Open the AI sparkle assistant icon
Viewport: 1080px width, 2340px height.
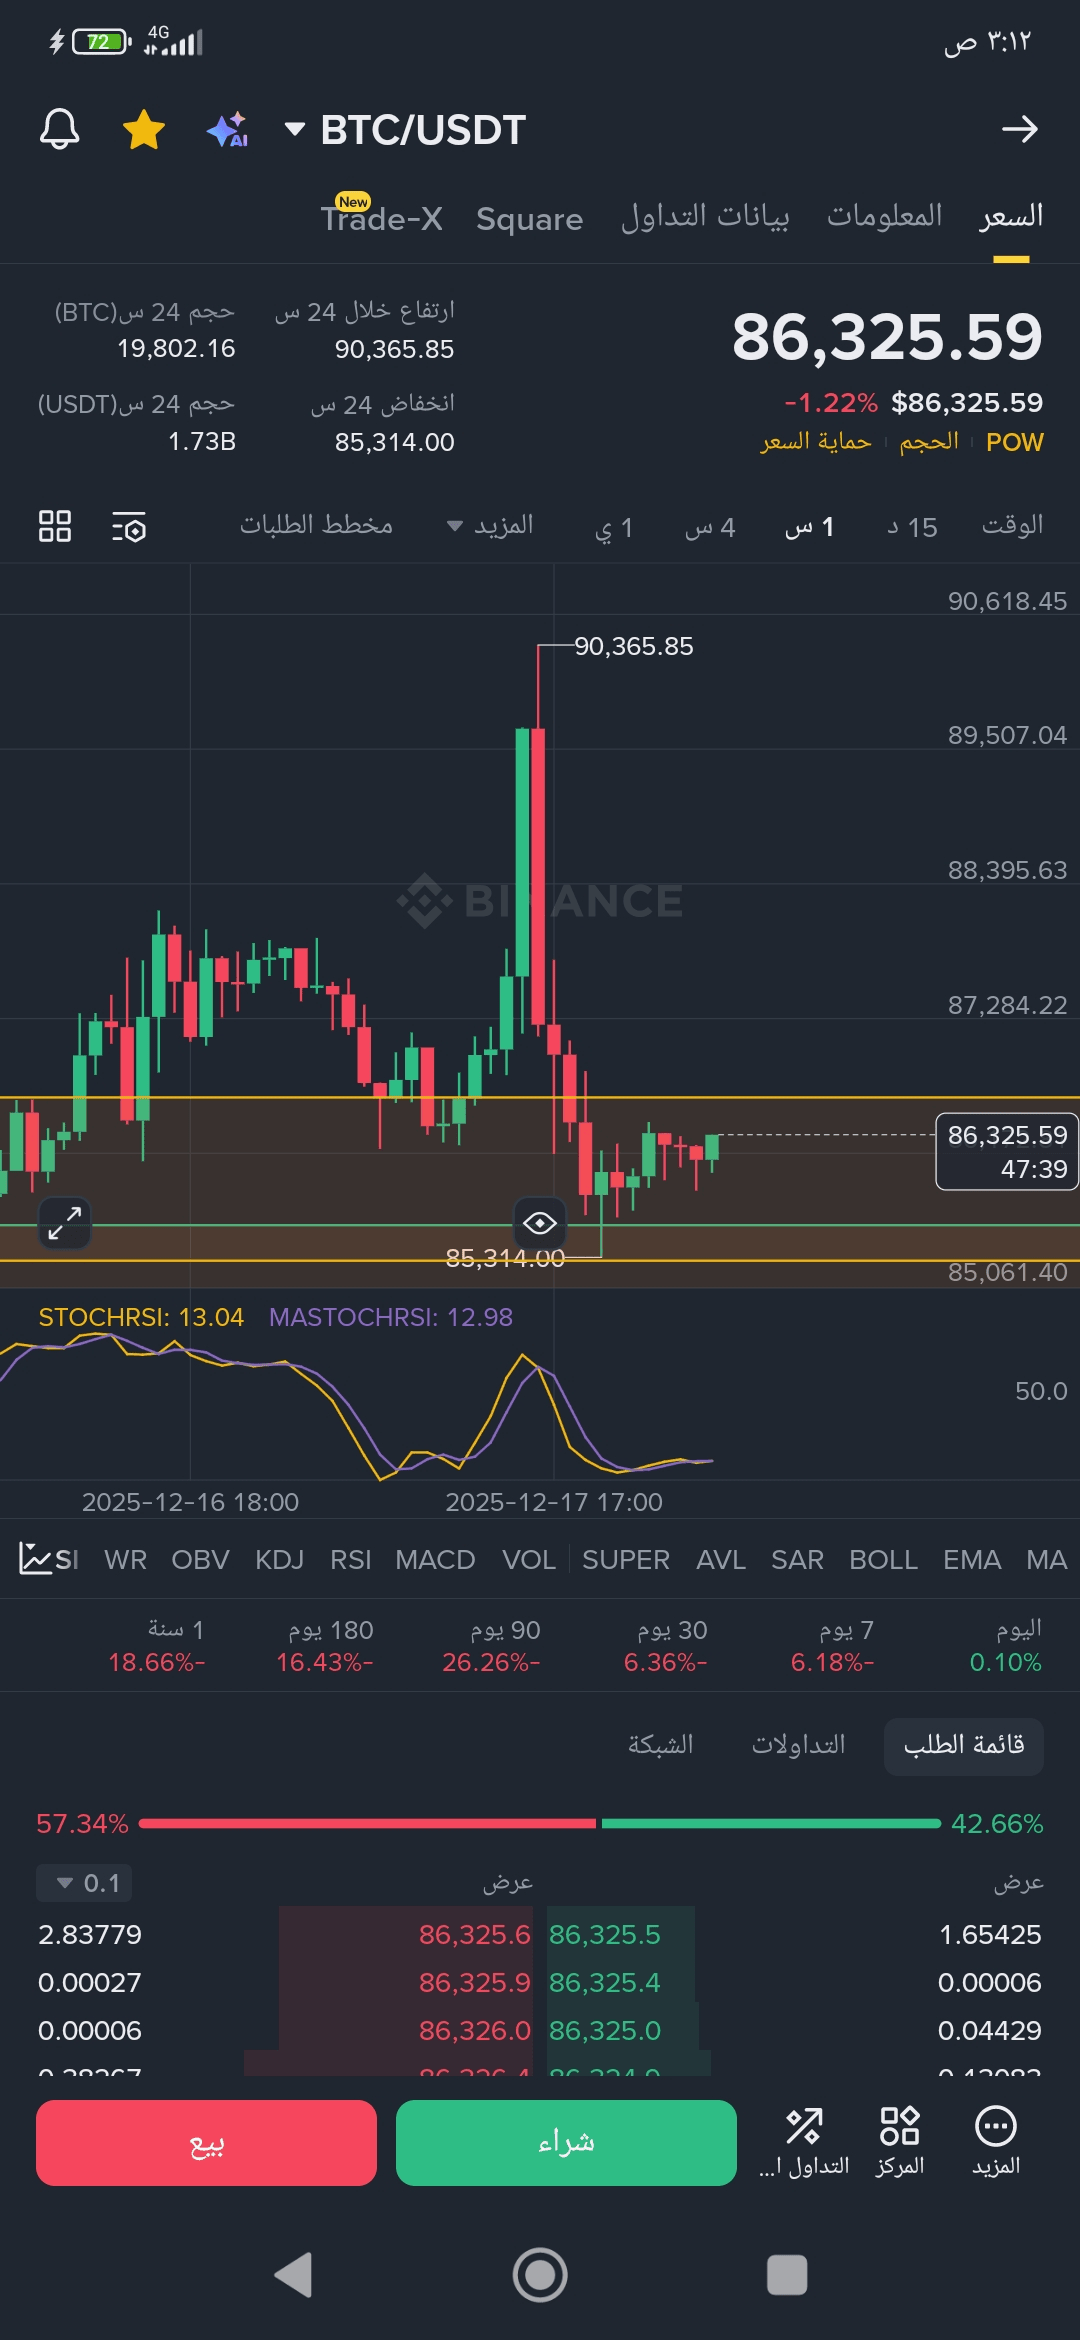[228, 130]
